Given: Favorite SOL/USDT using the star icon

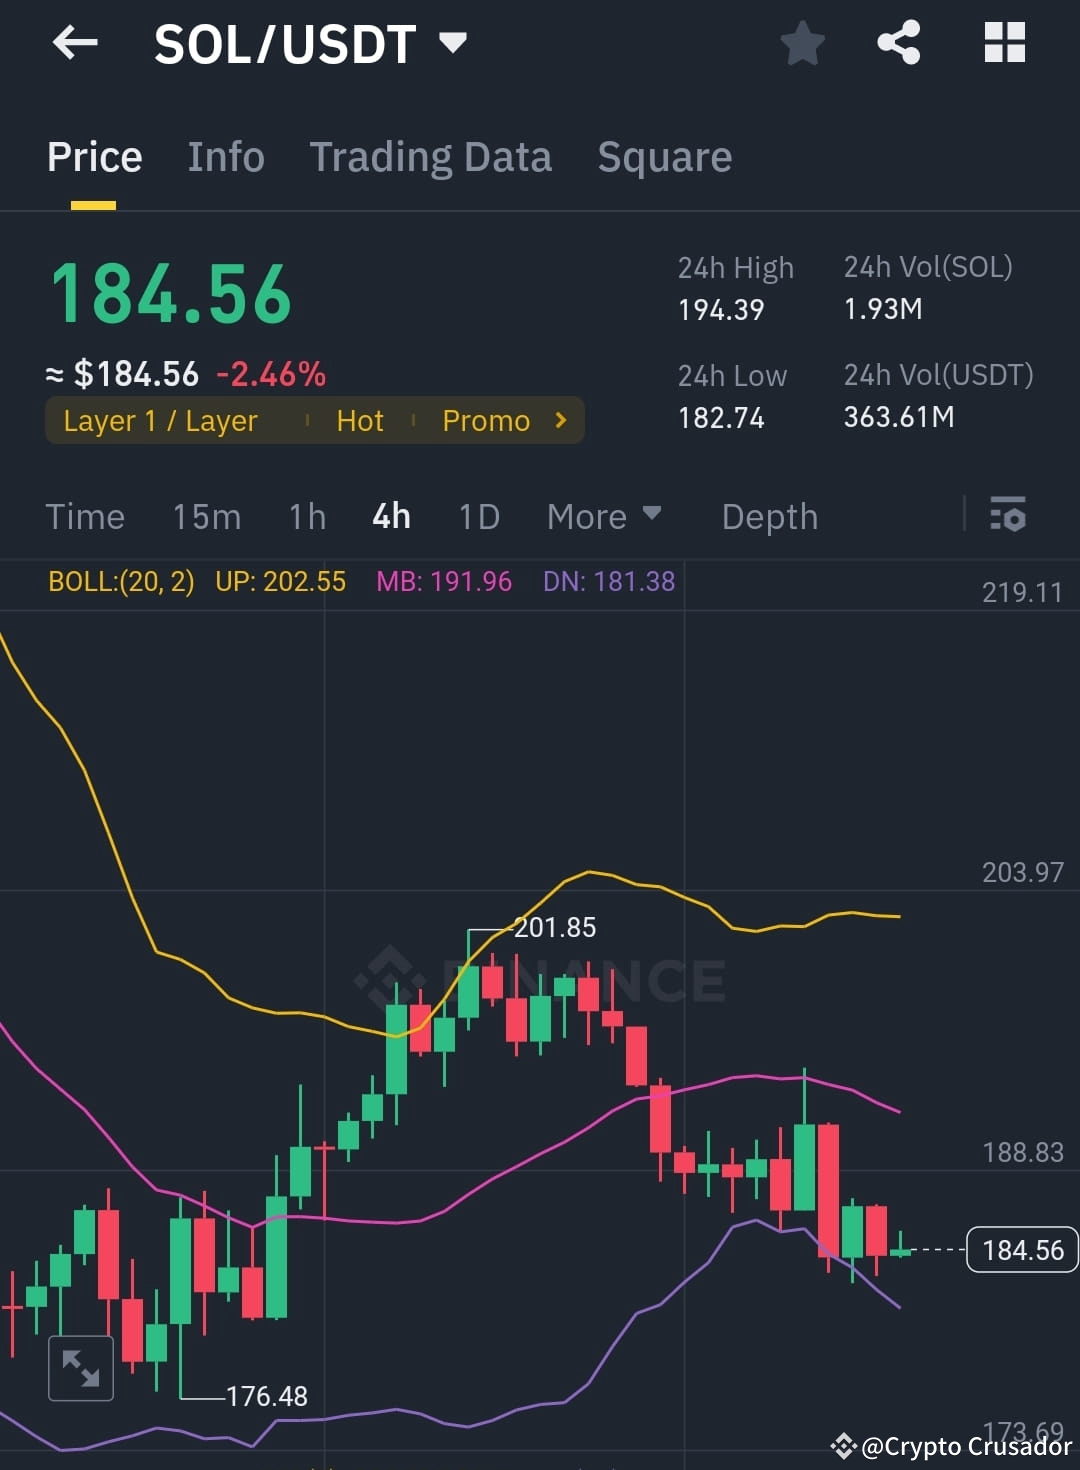Looking at the screenshot, I should coord(802,42).
